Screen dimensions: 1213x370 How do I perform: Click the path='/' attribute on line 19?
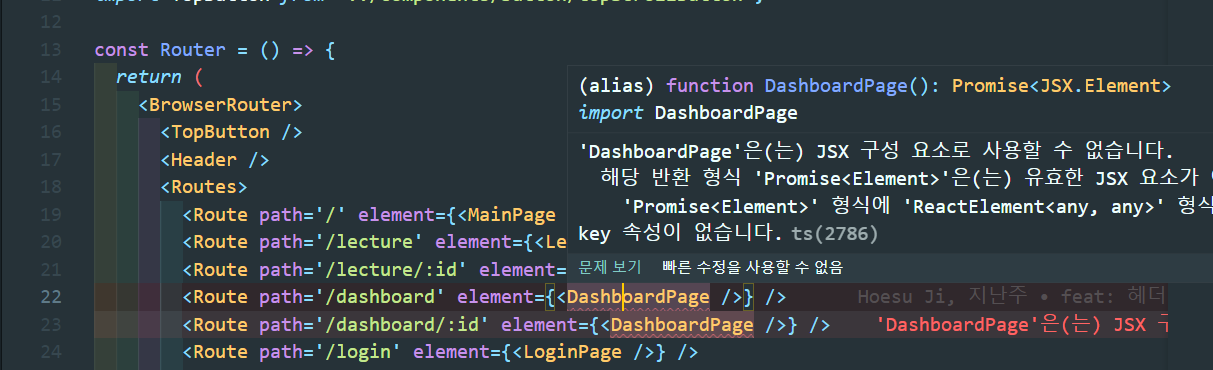click(x=303, y=215)
